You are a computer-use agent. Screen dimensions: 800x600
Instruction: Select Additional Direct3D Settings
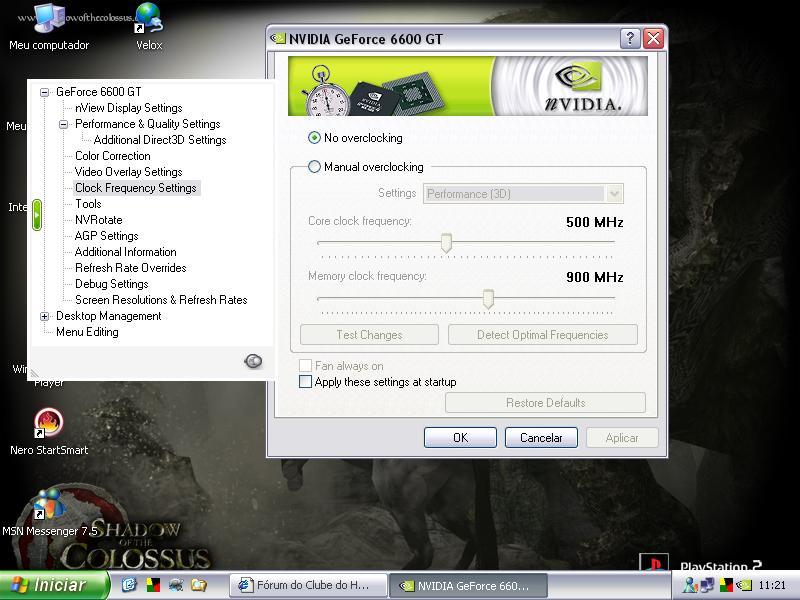pyautogui.click(x=160, y=140)
